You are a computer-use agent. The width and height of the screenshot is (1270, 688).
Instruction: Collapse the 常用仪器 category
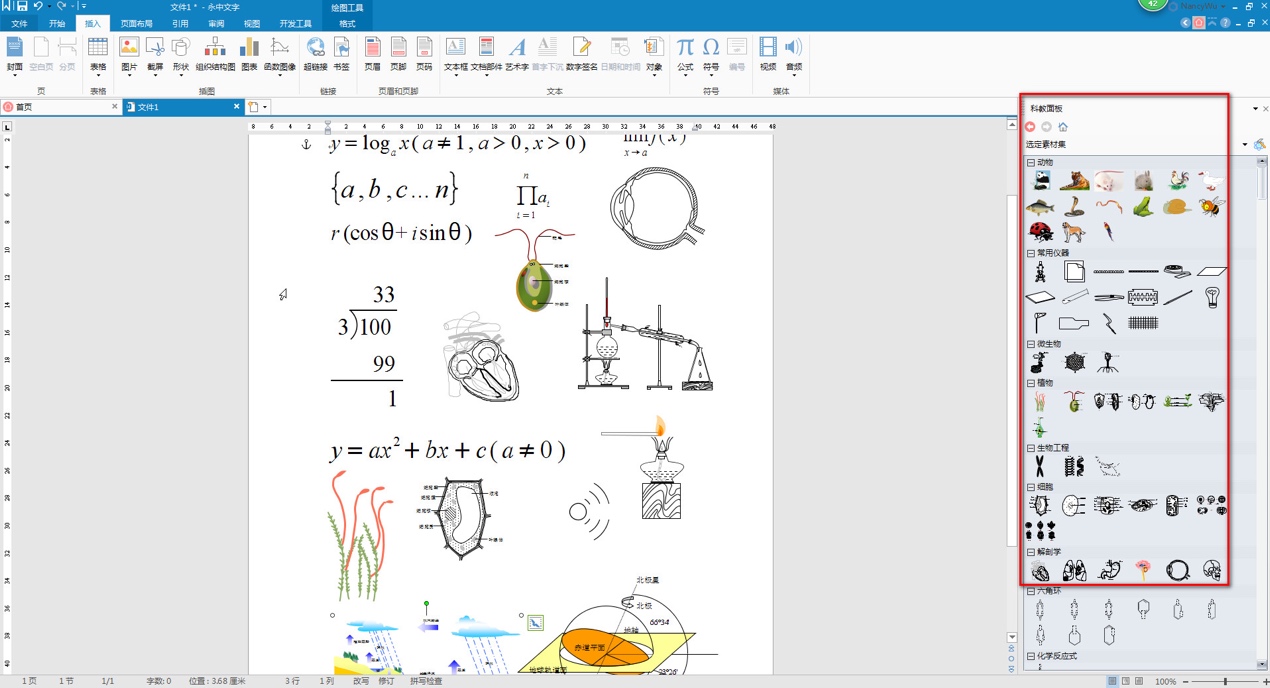point(1031,253)
